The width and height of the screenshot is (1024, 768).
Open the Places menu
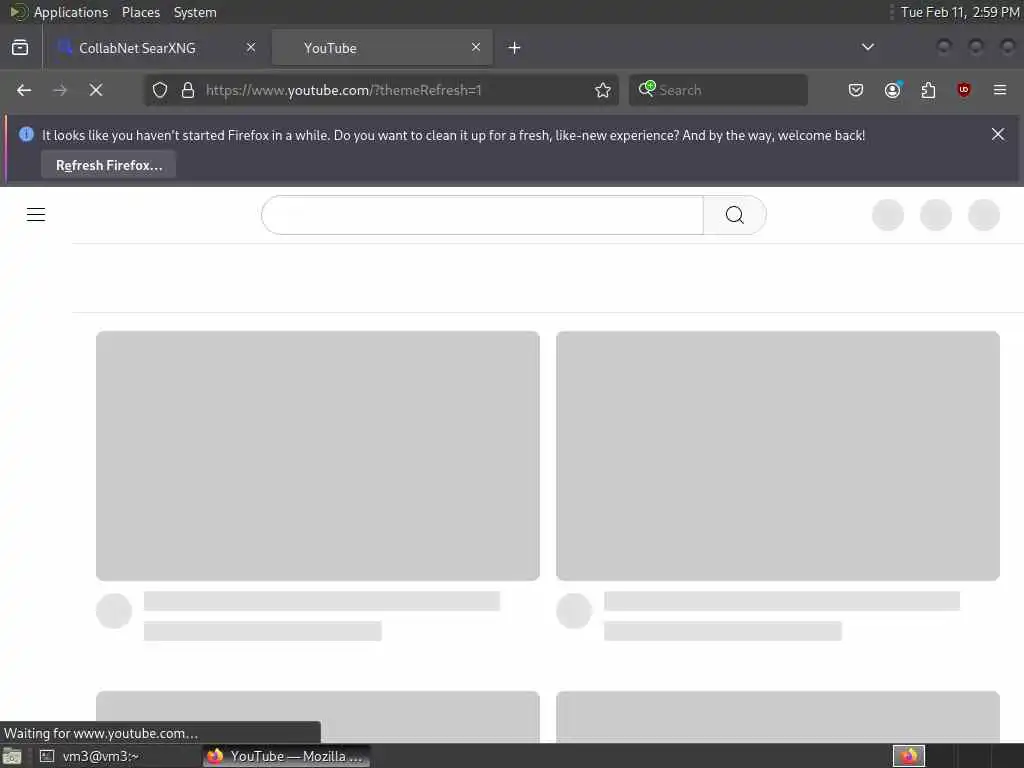click(x=141, y=12)
